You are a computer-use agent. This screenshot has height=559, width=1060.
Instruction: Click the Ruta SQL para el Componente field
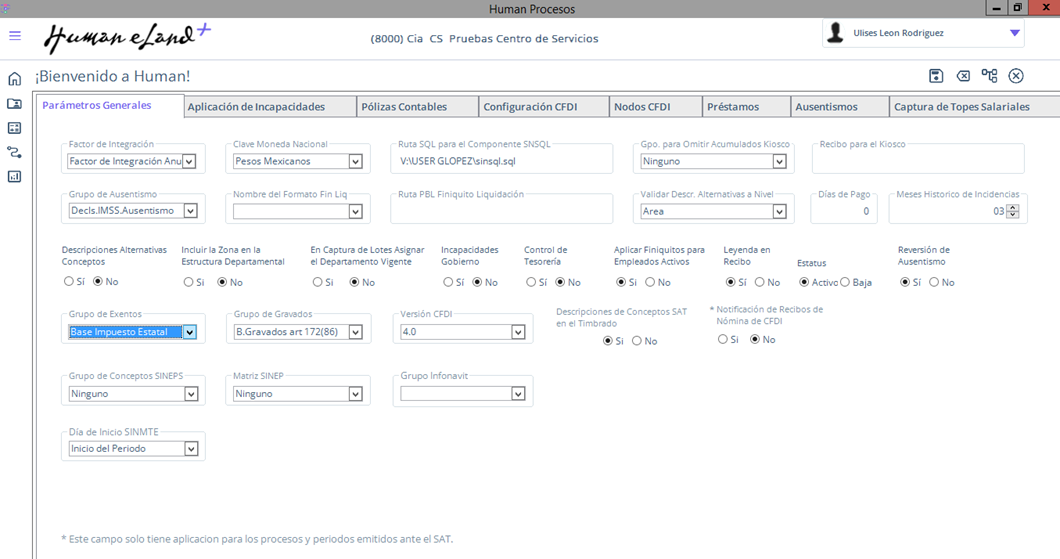(503, 161)
